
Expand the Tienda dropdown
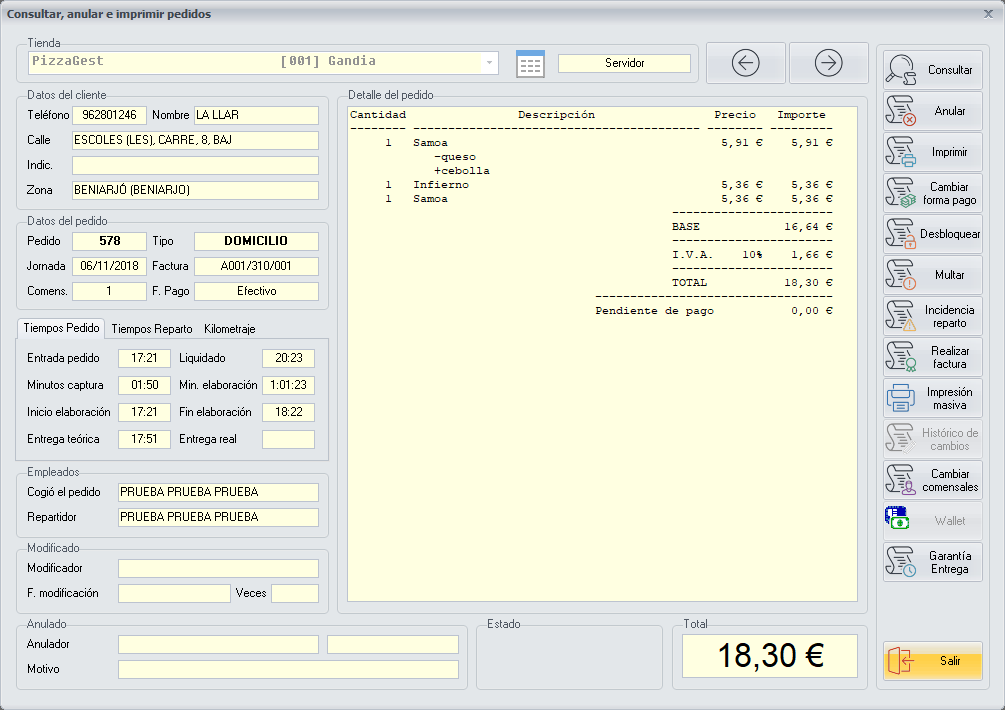coord(489,62)
